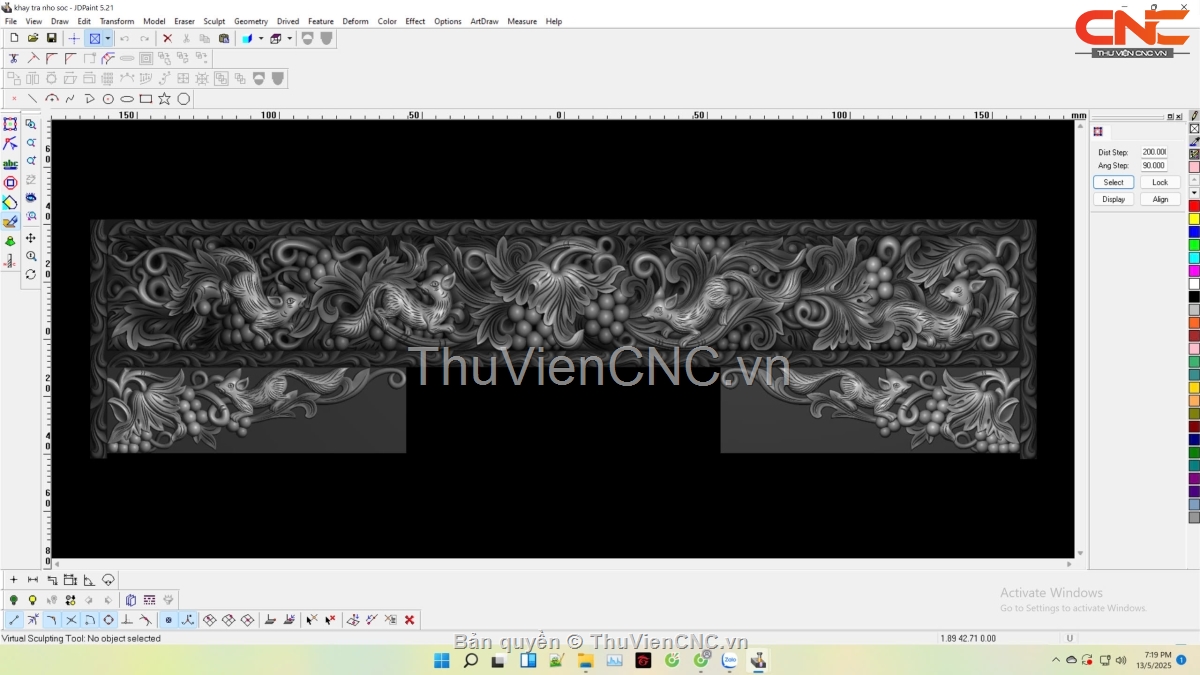Toggle the crosshair cursor button in toolbar
The image size is (1200, 675).
[x=74, y=38]
